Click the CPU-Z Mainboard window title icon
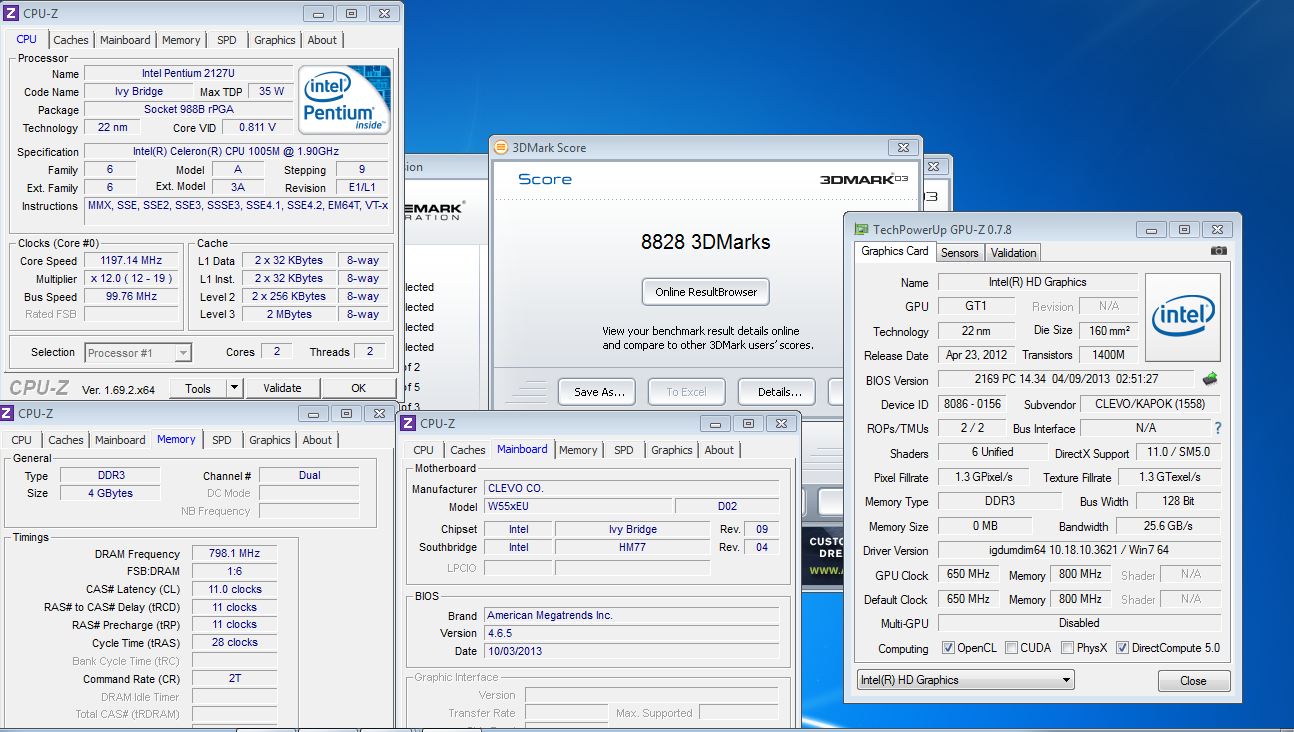 click(409, 423)
